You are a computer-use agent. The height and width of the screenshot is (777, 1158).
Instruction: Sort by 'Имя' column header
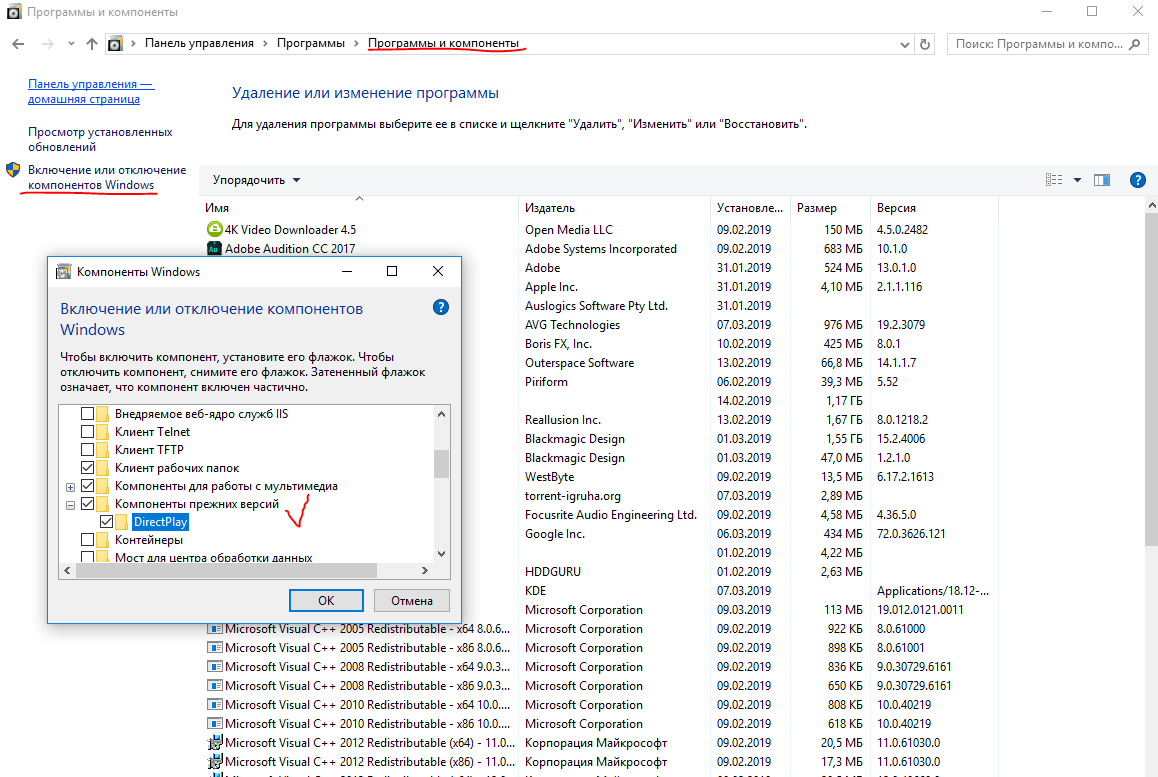tap(359, 208)
